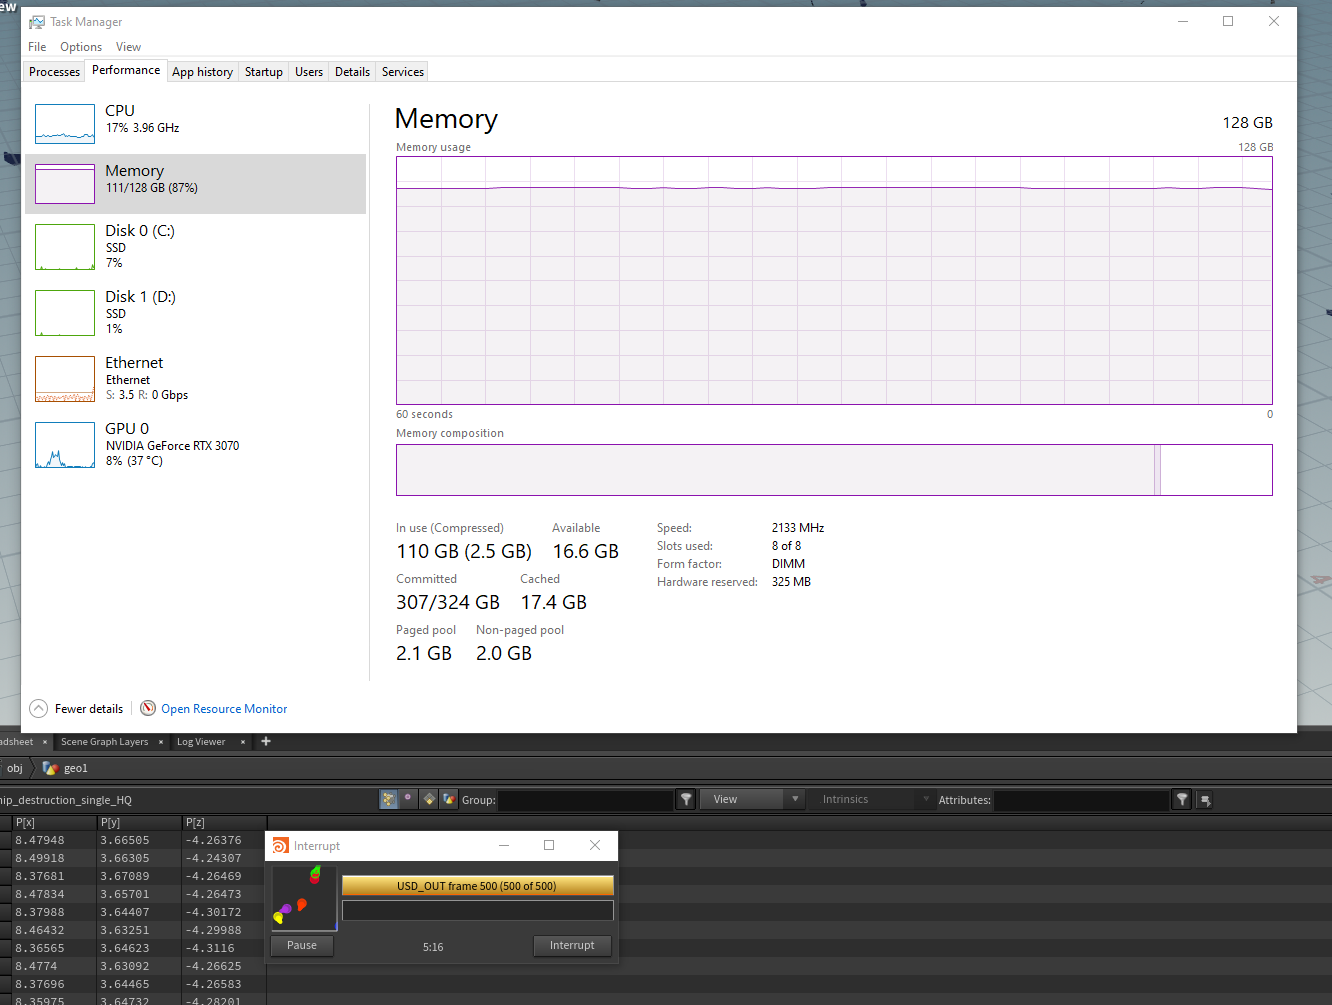Click the geo1 node icon in path bar
This screenshot has width=1332, height=1005.
(50, 768)
